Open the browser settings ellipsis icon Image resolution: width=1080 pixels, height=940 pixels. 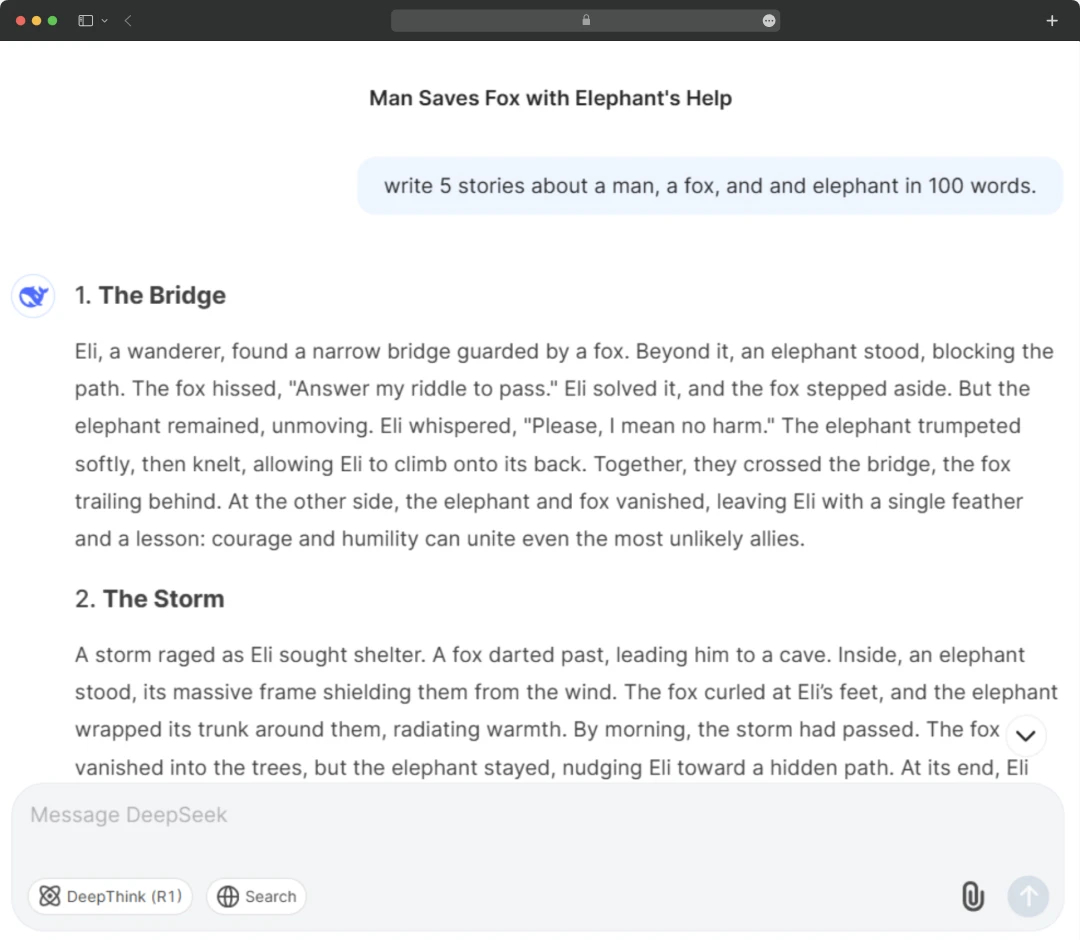767,20
